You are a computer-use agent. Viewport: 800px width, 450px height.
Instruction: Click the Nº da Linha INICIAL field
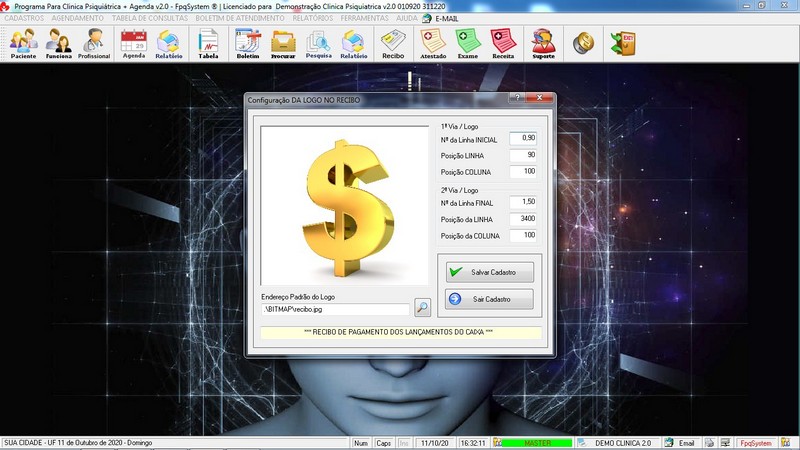(523, 138)
